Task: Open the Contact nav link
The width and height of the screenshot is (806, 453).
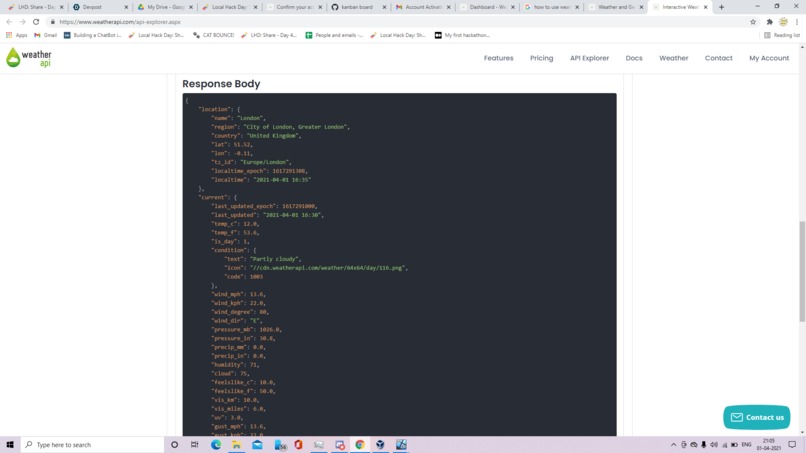Action: click(x=718, y=58)
